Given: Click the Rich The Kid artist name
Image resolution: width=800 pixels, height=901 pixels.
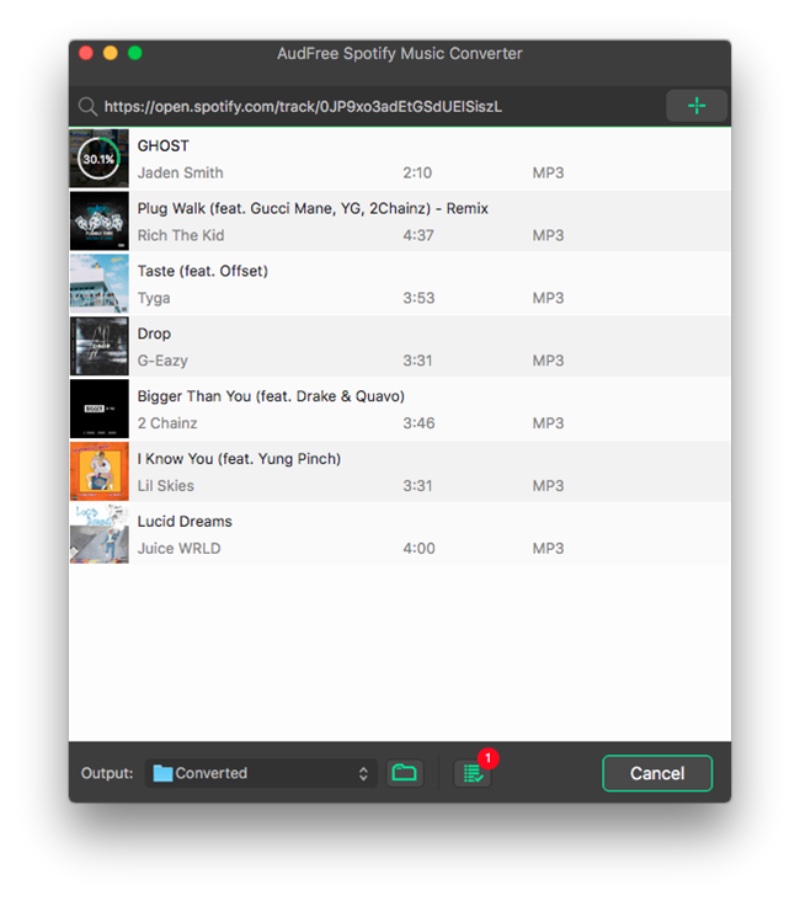Looking at the screenshot, I should [180, 236].
